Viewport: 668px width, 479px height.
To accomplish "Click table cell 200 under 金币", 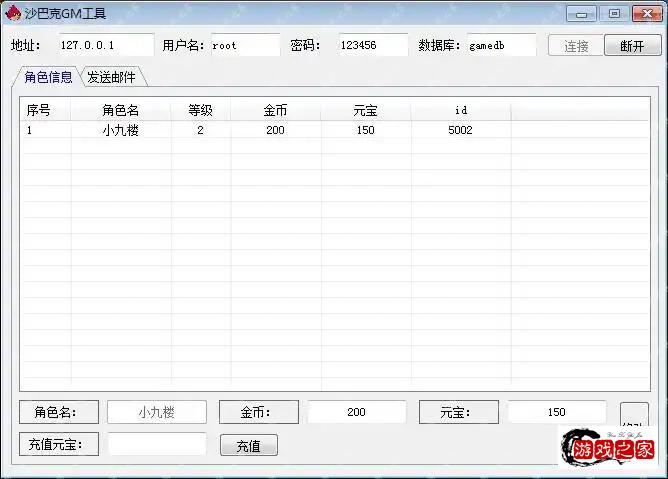I will pos(275,130).
